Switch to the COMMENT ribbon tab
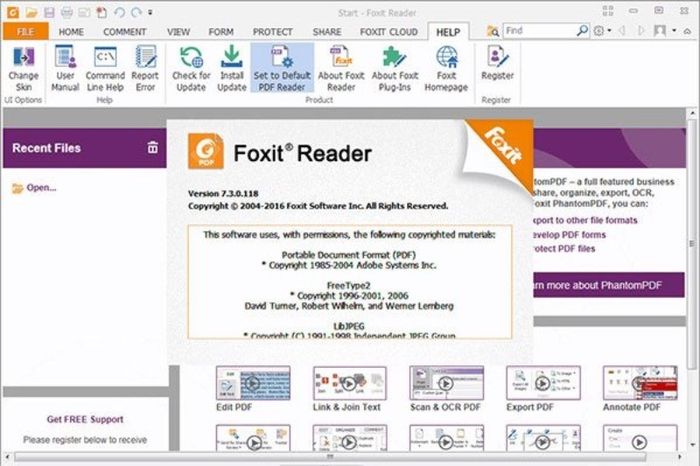 124,32
